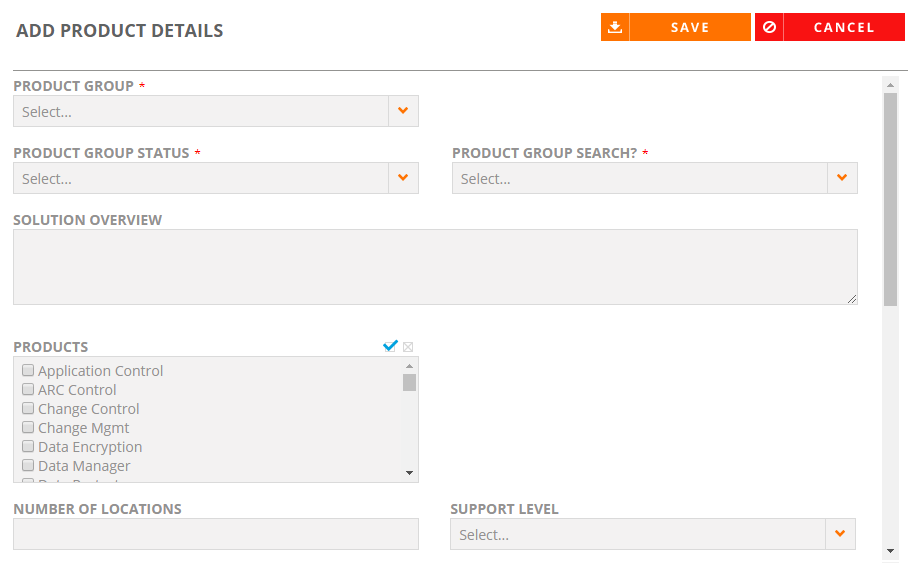Check the Application Control checkbox
Image resolution: width=919 pixels, height=563 pixels.
point(28,370)
